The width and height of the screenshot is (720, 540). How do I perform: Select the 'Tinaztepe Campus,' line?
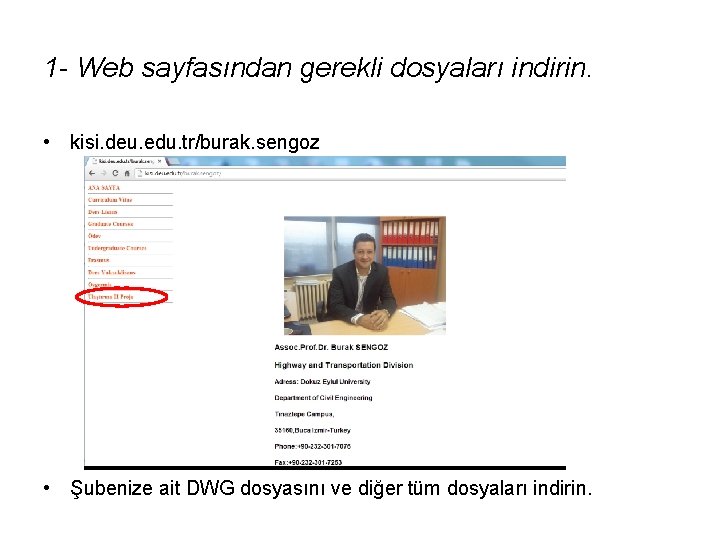pyautogui.click(x=304, y=414)
